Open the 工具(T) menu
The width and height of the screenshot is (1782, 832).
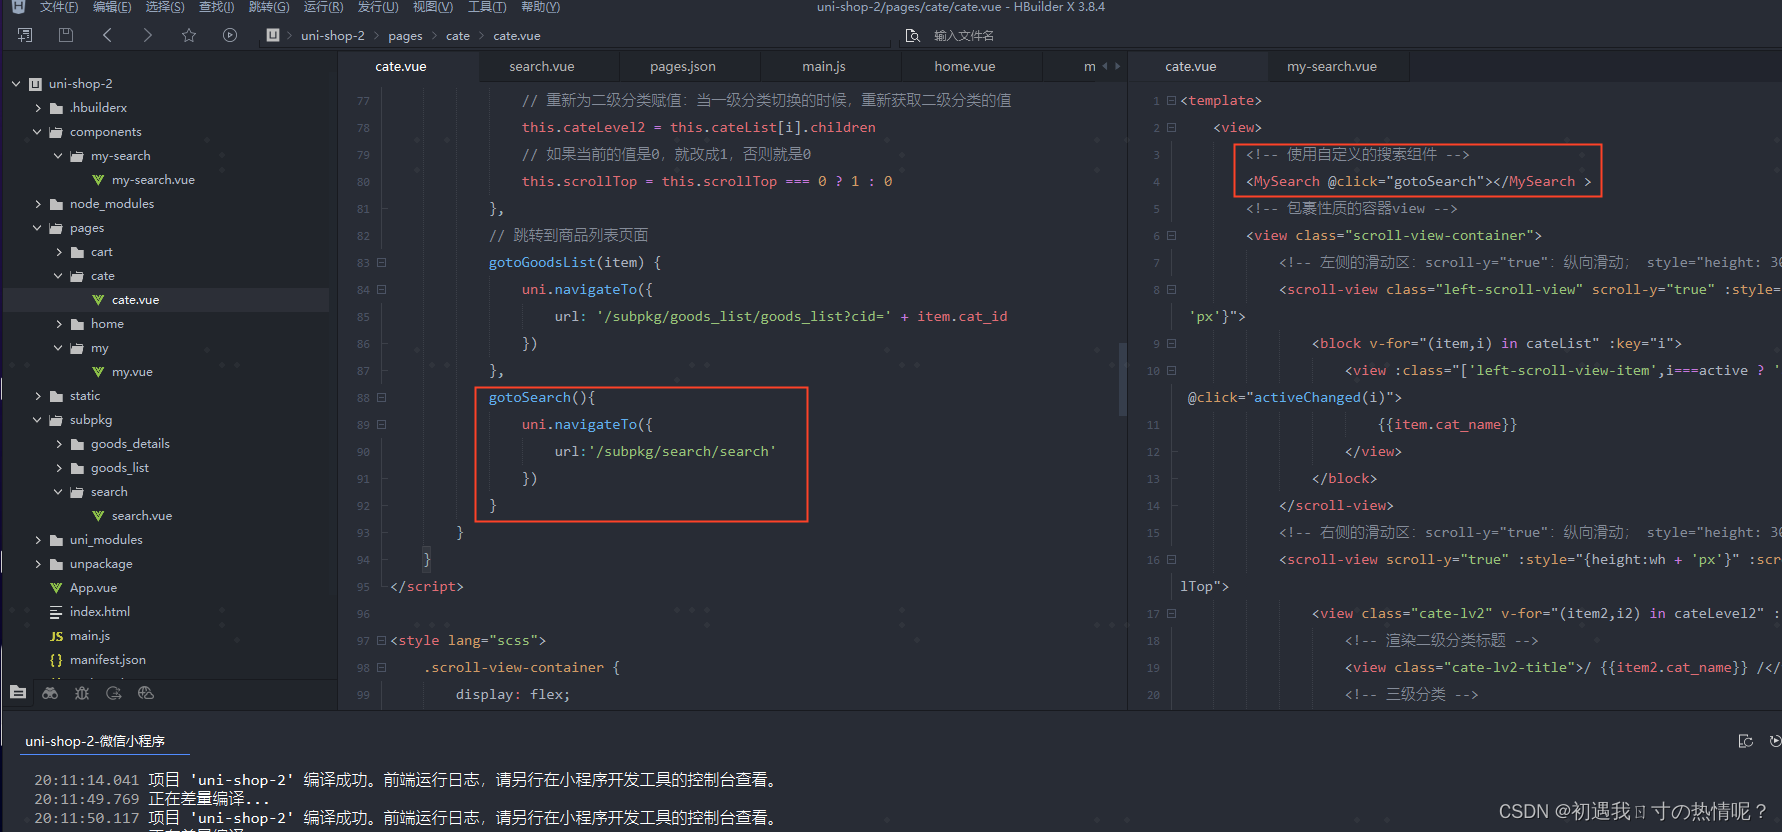click(487, 7)
